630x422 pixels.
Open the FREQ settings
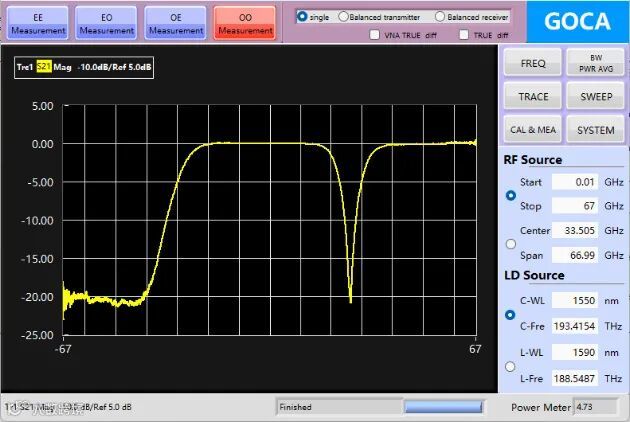tap(533, 63)
